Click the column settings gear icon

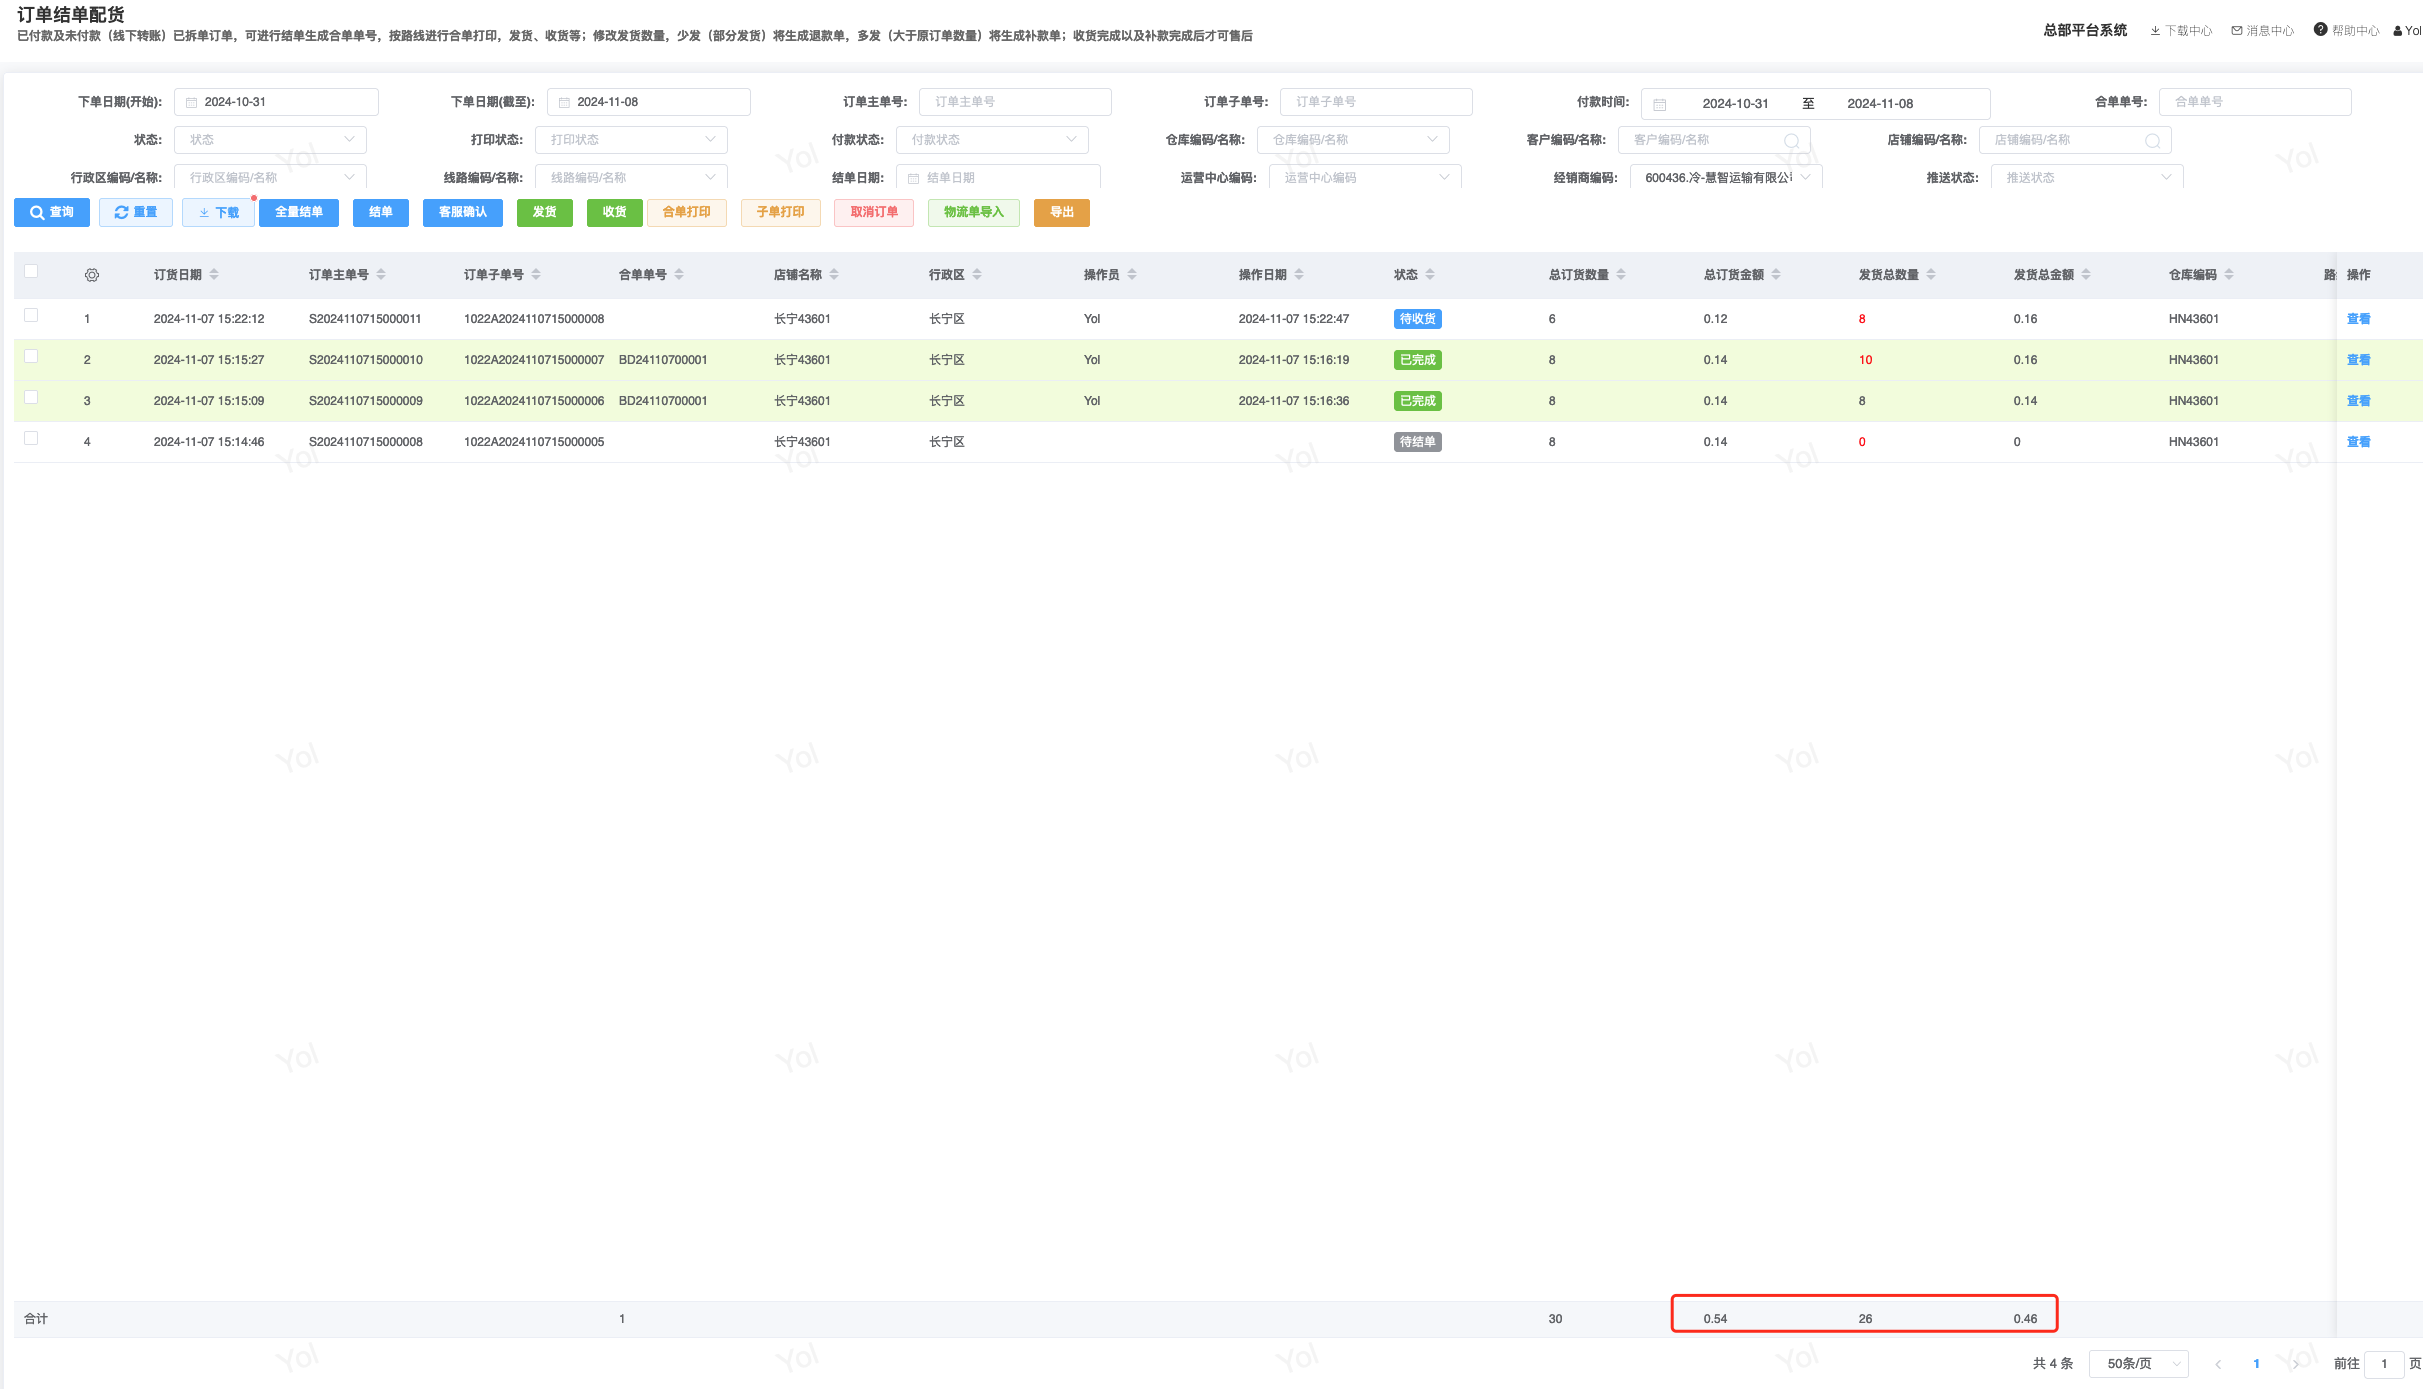(x=92, y=275)
